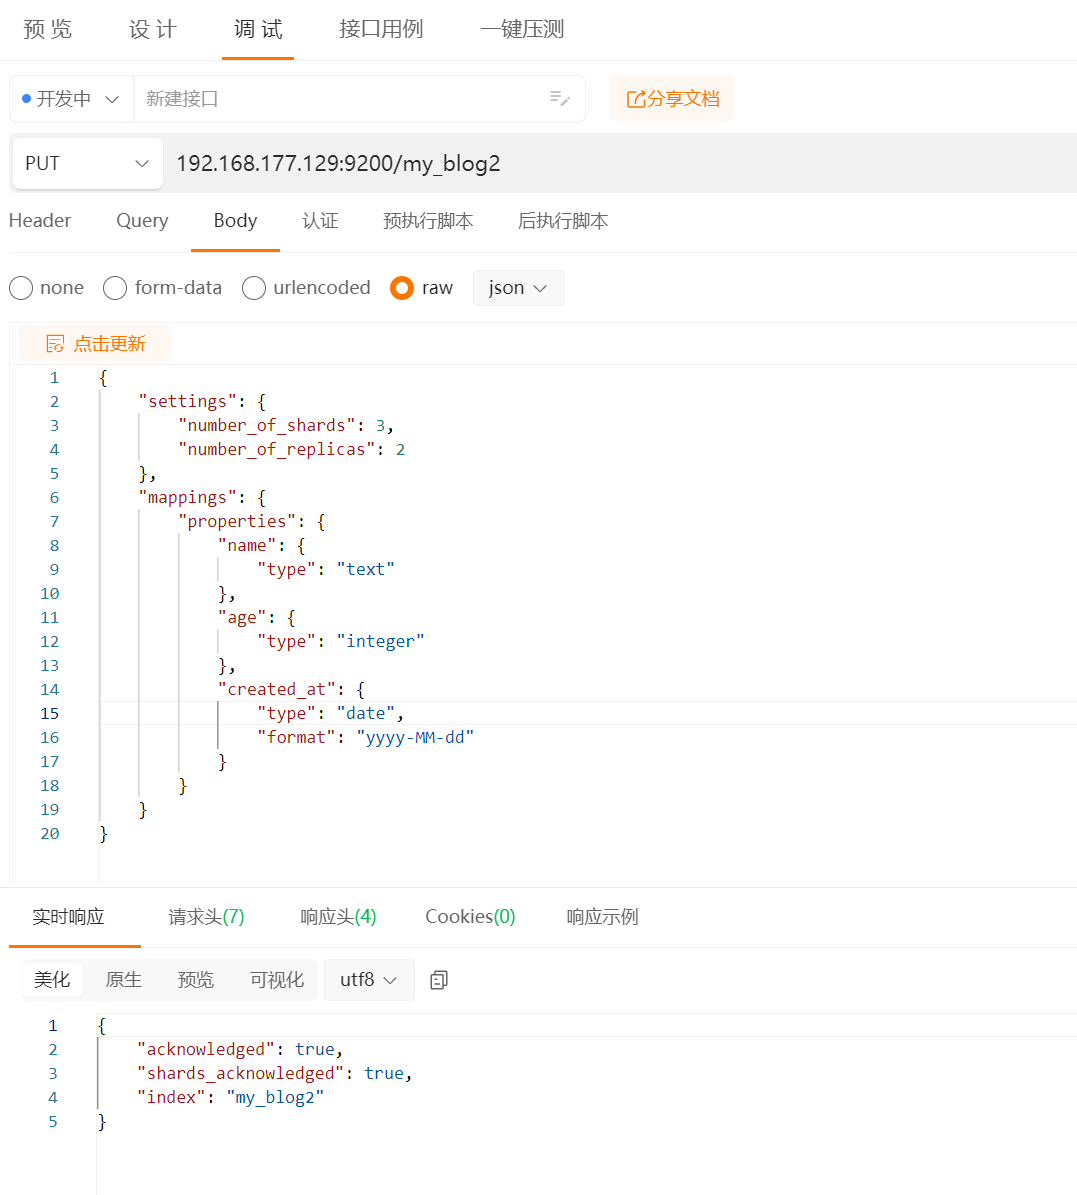Click the edit icon in interface name field

560,98
